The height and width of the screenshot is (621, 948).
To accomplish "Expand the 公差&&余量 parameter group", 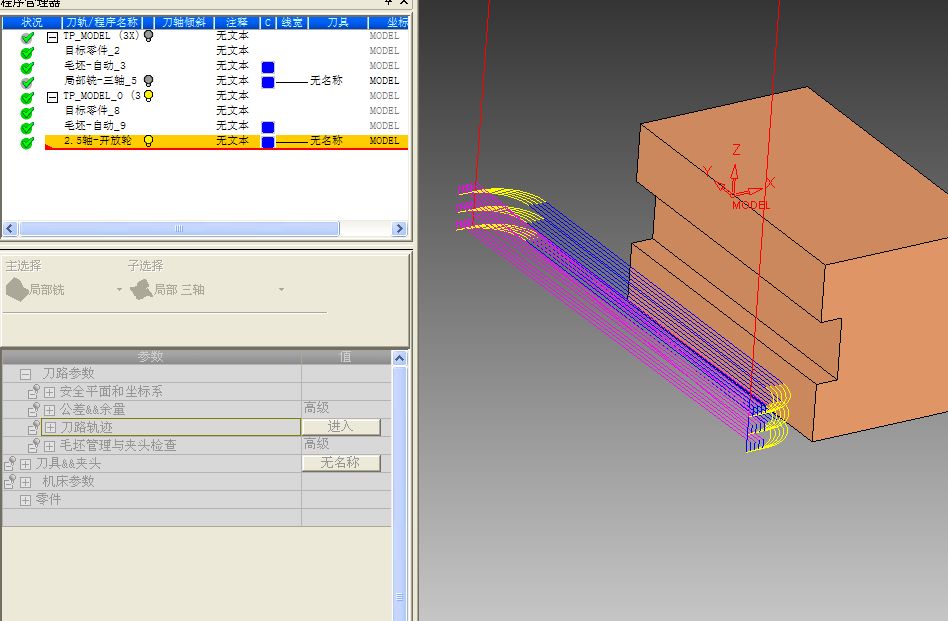I will click(50, 411).
